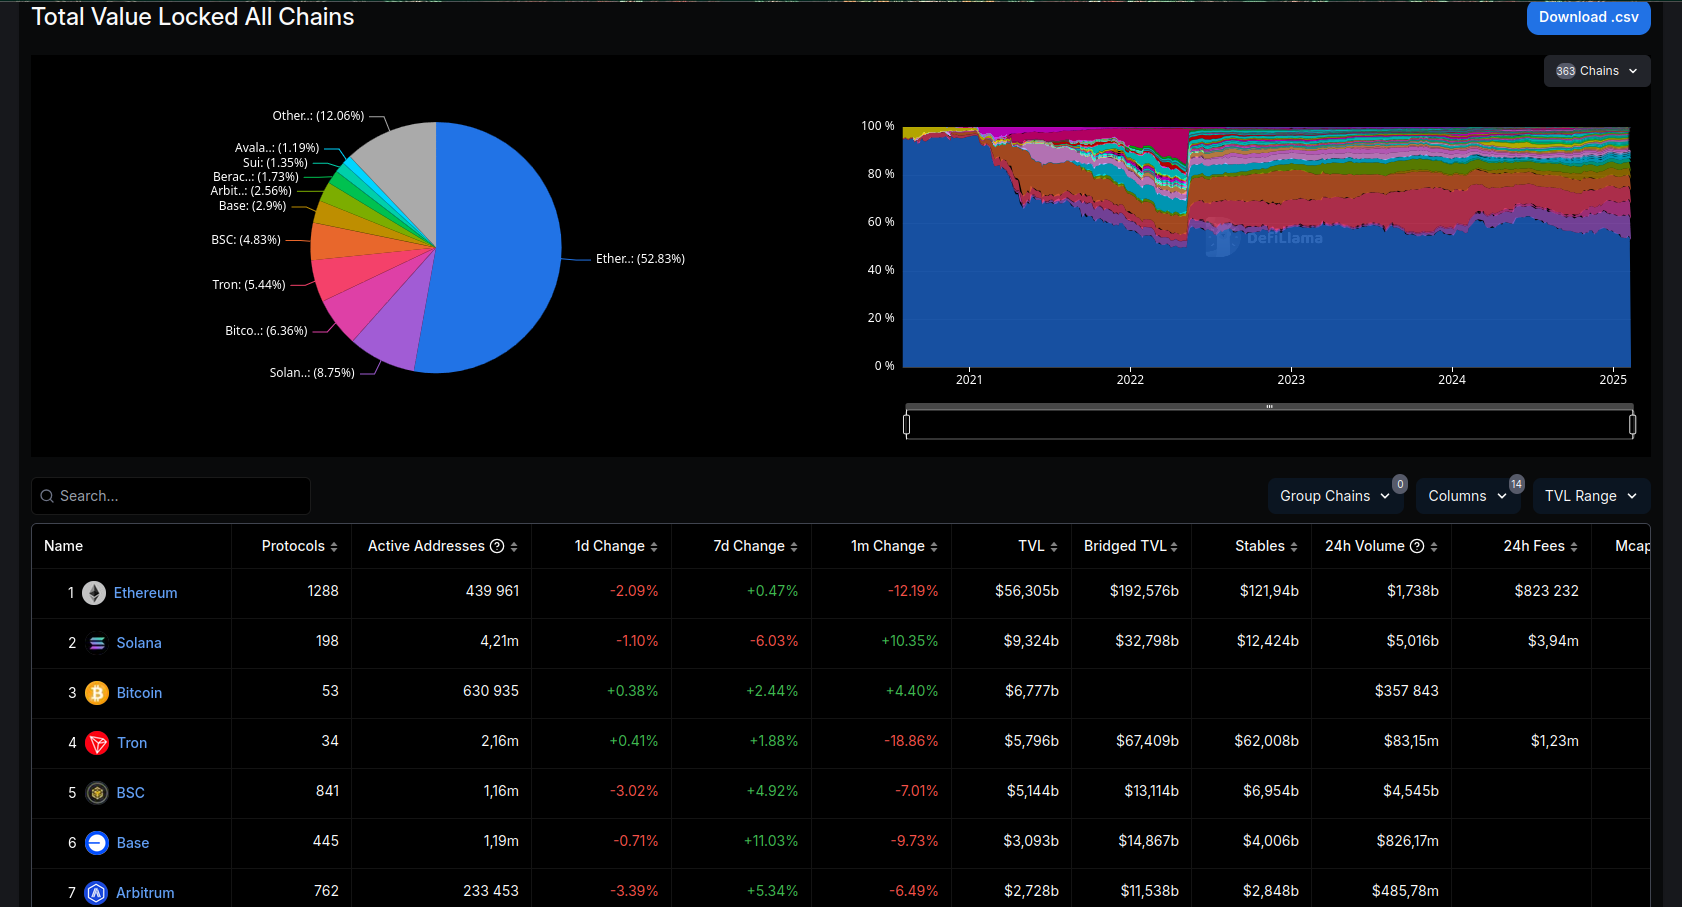The image size is (1682, 907).
Task: Click the BSC chain logo icon
Action: (x=97, y=793)
